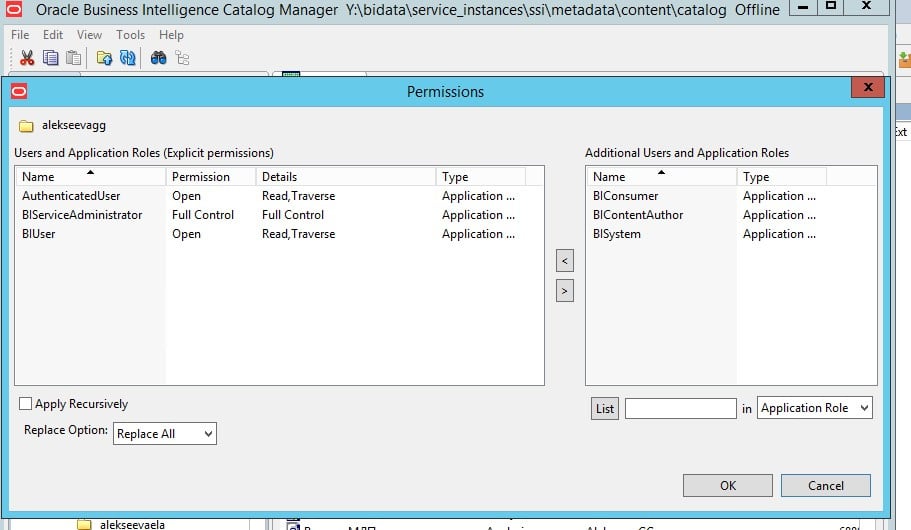Click the Oracle logo in Permissions title bar
The width and height of the screenshot is (911, 530).
click(19, 91)
